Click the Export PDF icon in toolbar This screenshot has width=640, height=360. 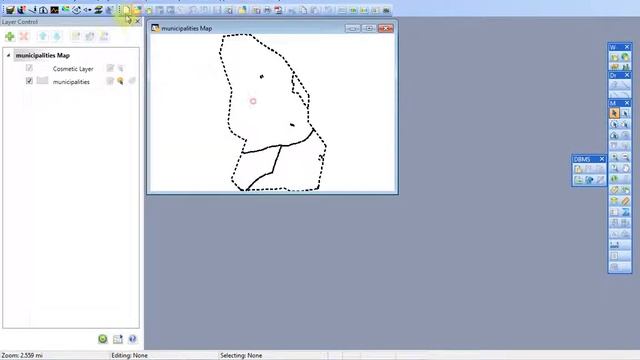tap(278, 10)
